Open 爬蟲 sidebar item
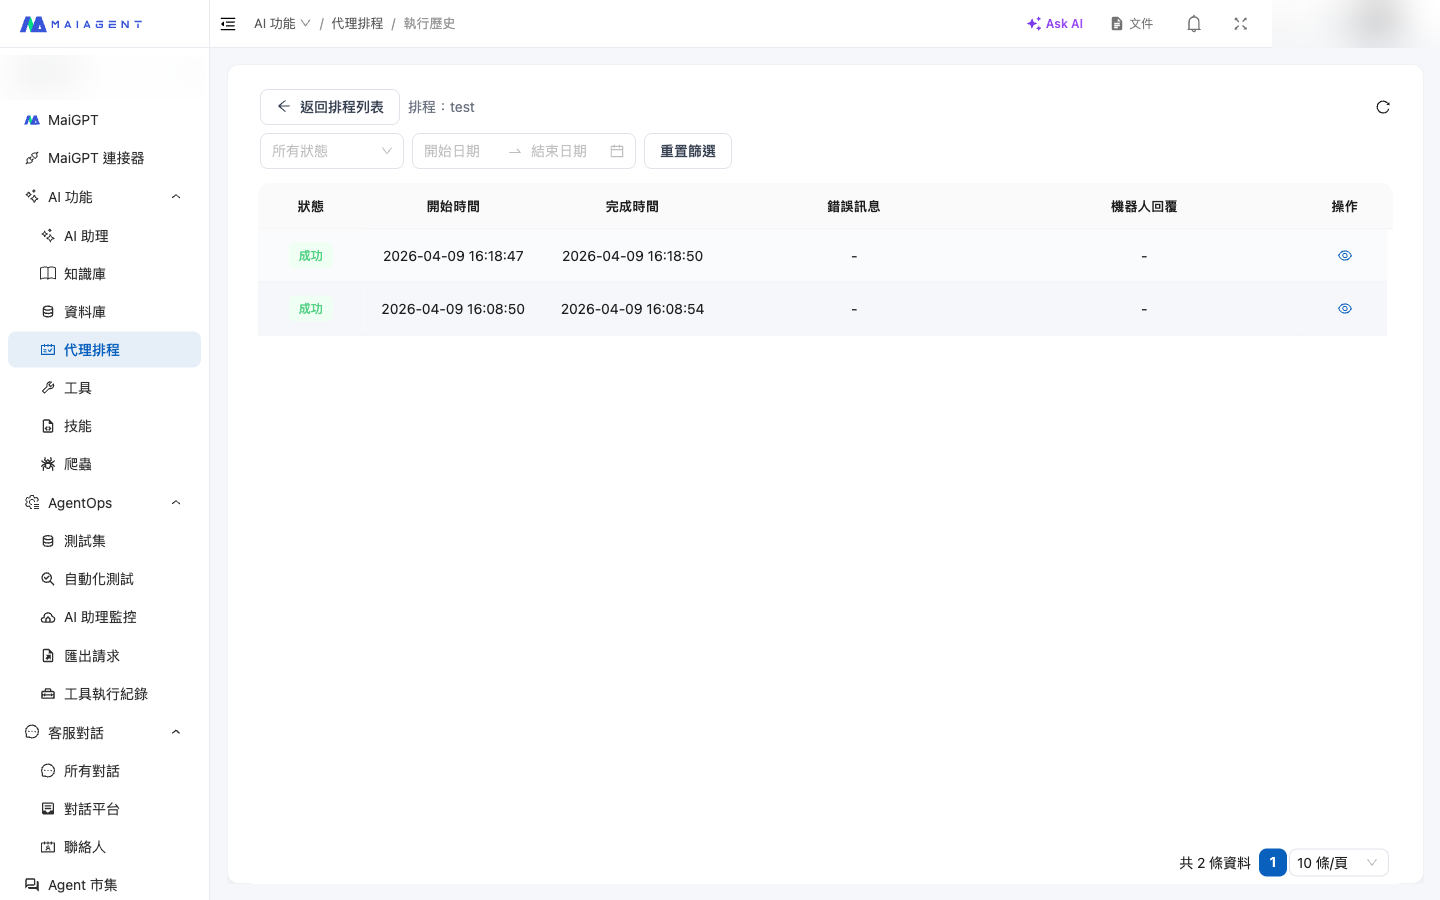Viewport: 1440px width, 900px height. pos(104,464)
